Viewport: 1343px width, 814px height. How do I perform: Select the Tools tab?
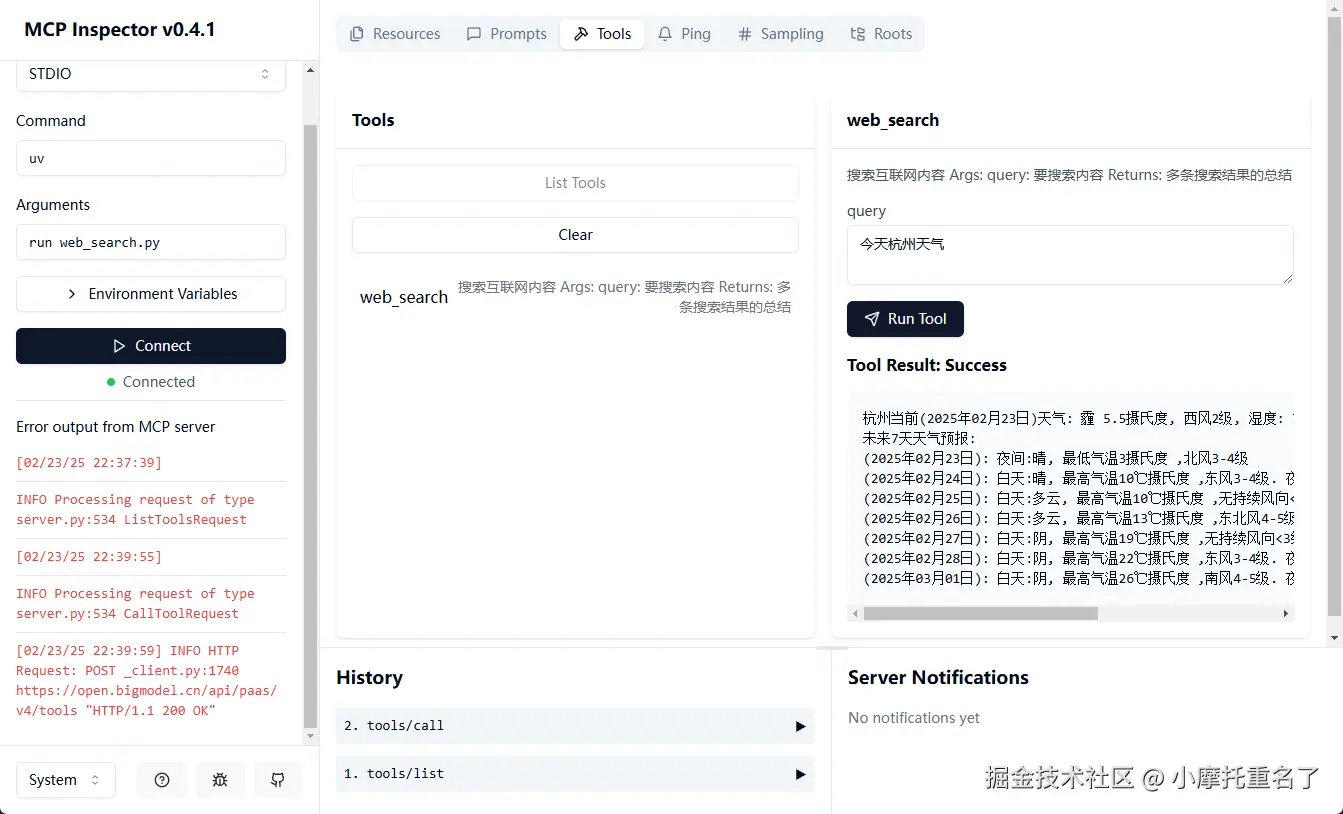(602, 34)
